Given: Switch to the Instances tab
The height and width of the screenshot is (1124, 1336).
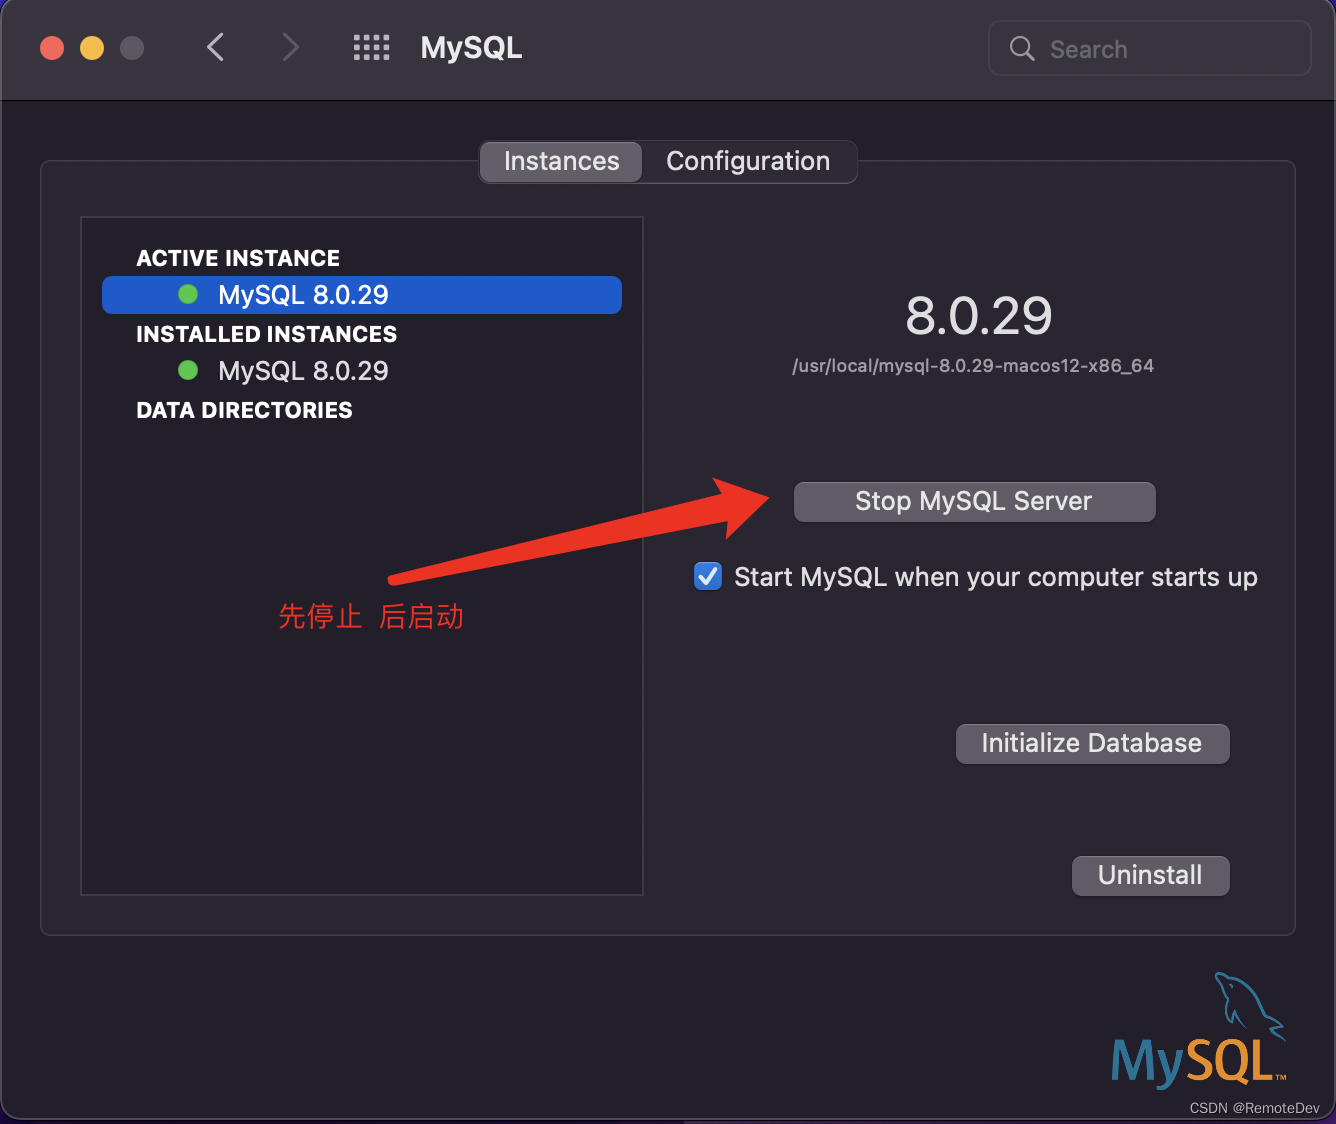Looking at the screenshot, I should pyautogui.click(x=561, y=161).
